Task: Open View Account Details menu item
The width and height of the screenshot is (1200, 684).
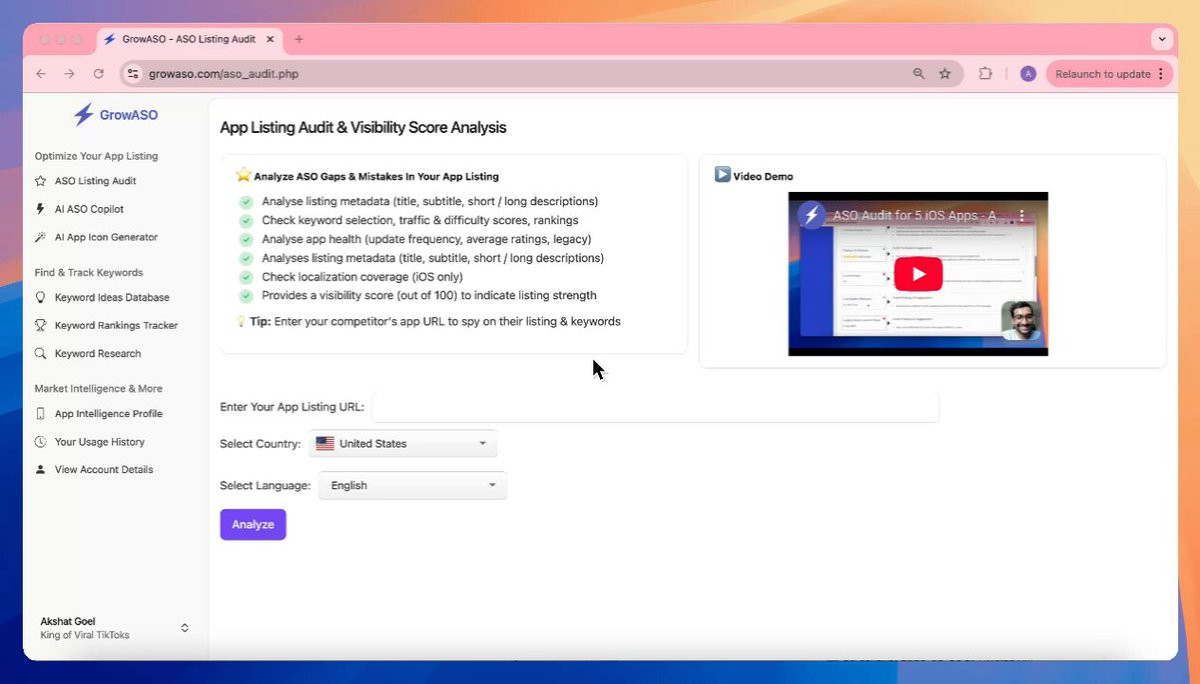Action: point(104,469)
